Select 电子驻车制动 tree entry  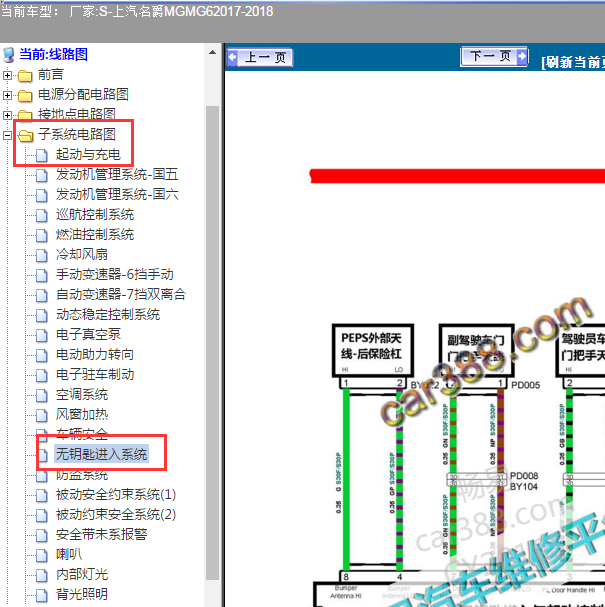pyautogui.click(x=95, y=374)
